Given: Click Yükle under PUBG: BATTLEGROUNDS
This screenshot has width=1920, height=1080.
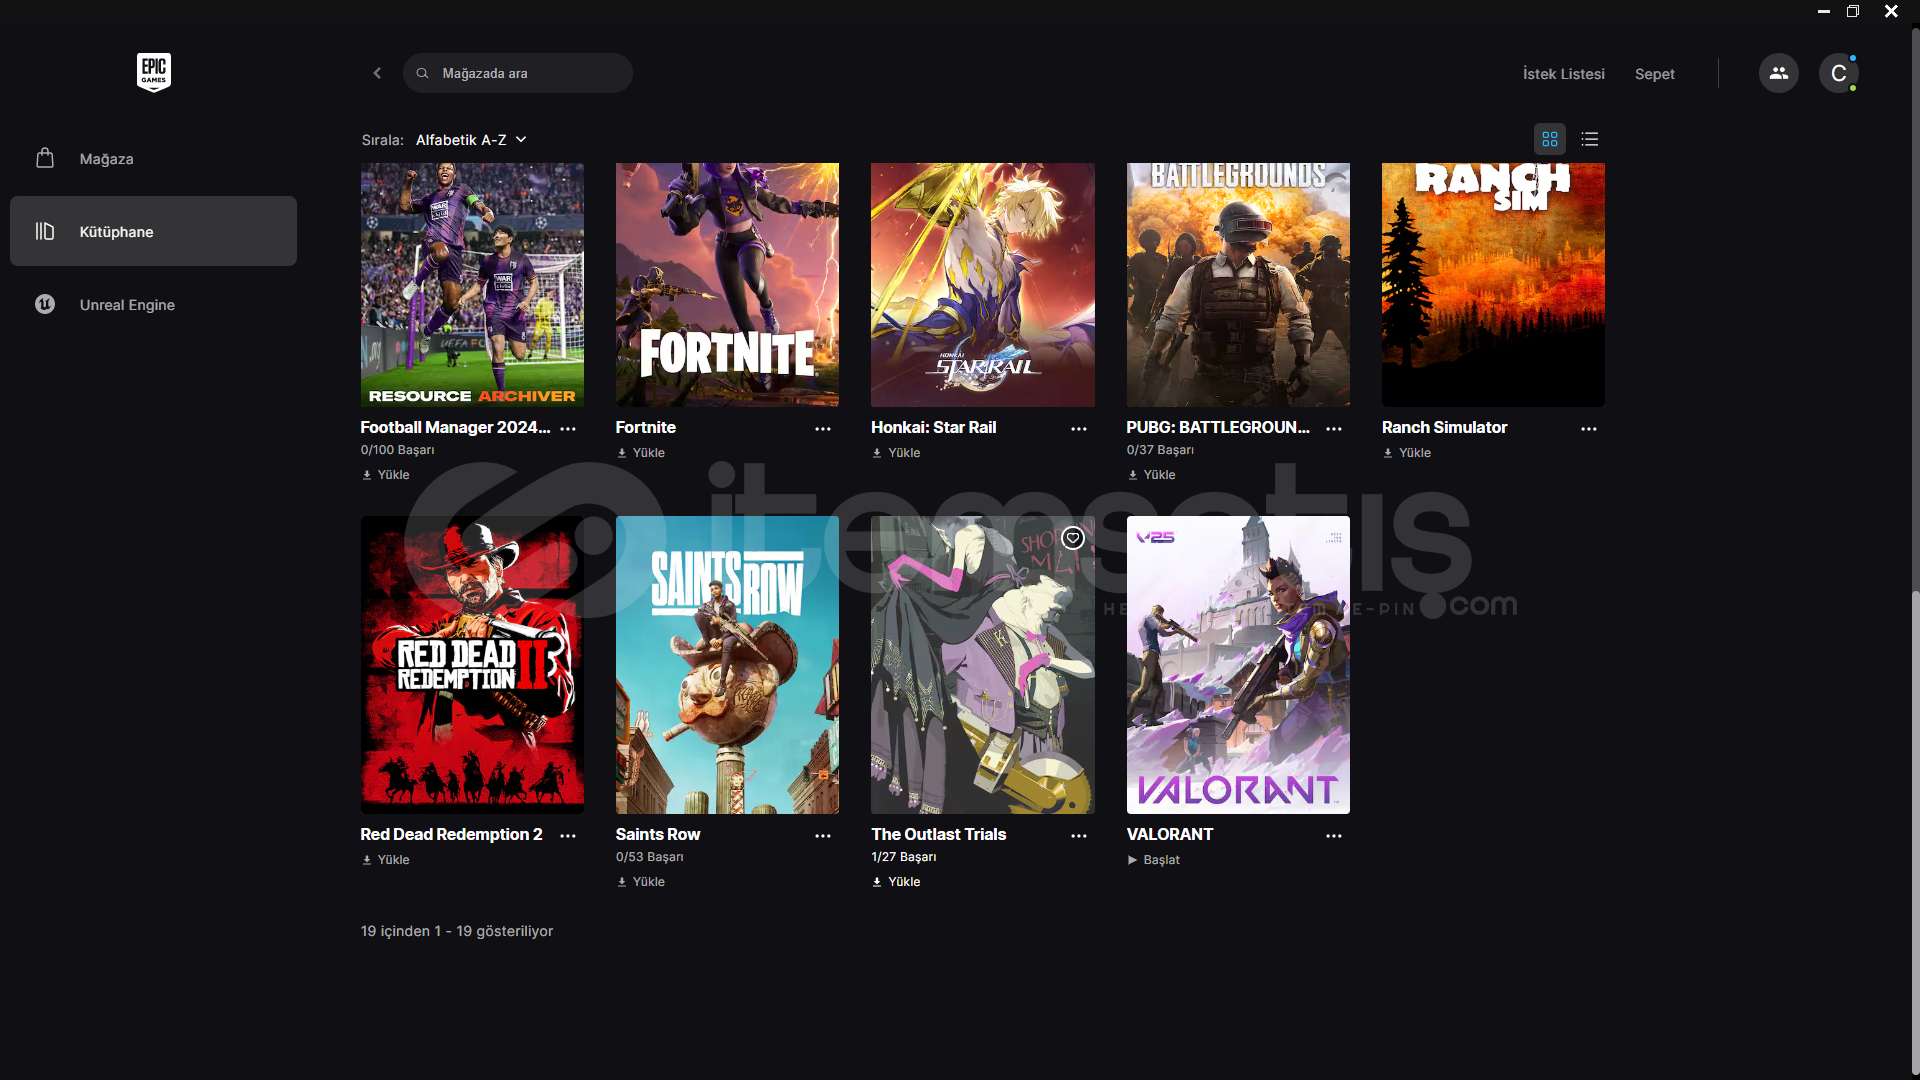Looking at the screenshot, I should [x=1151, y=475].
